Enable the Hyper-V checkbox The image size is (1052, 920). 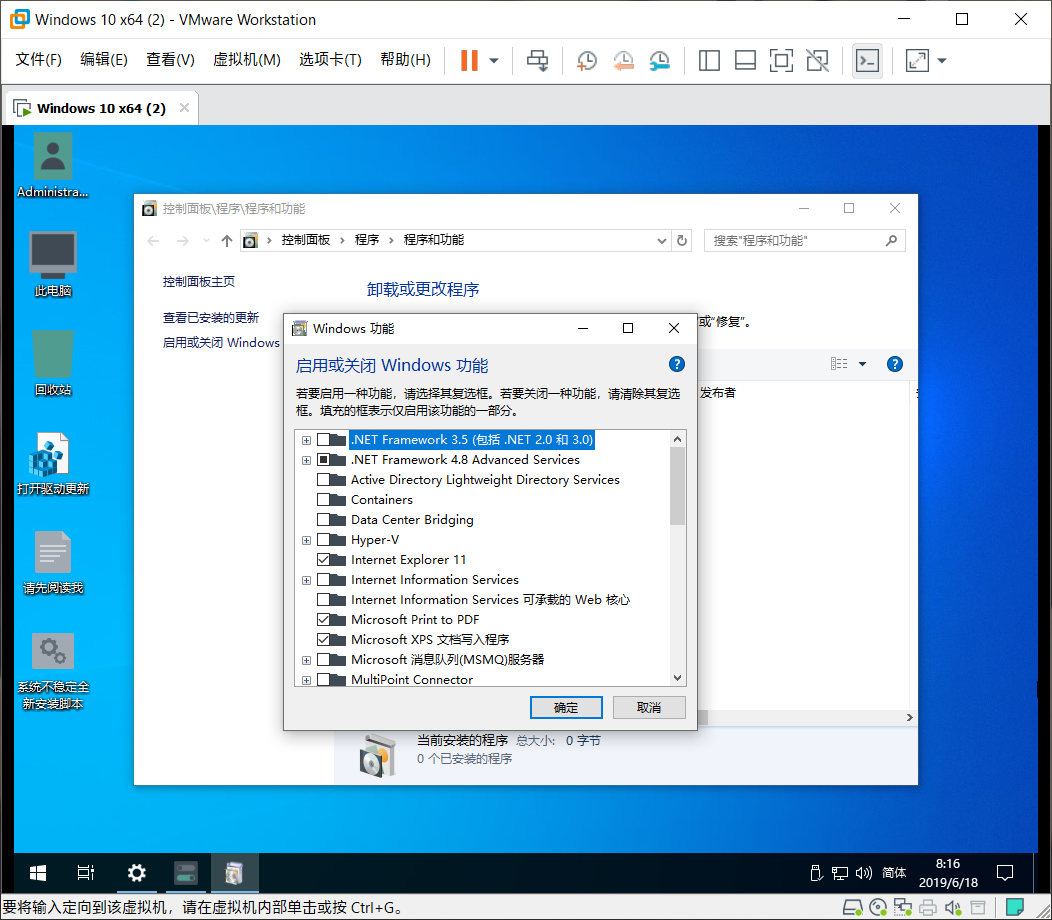pos(324,540)
